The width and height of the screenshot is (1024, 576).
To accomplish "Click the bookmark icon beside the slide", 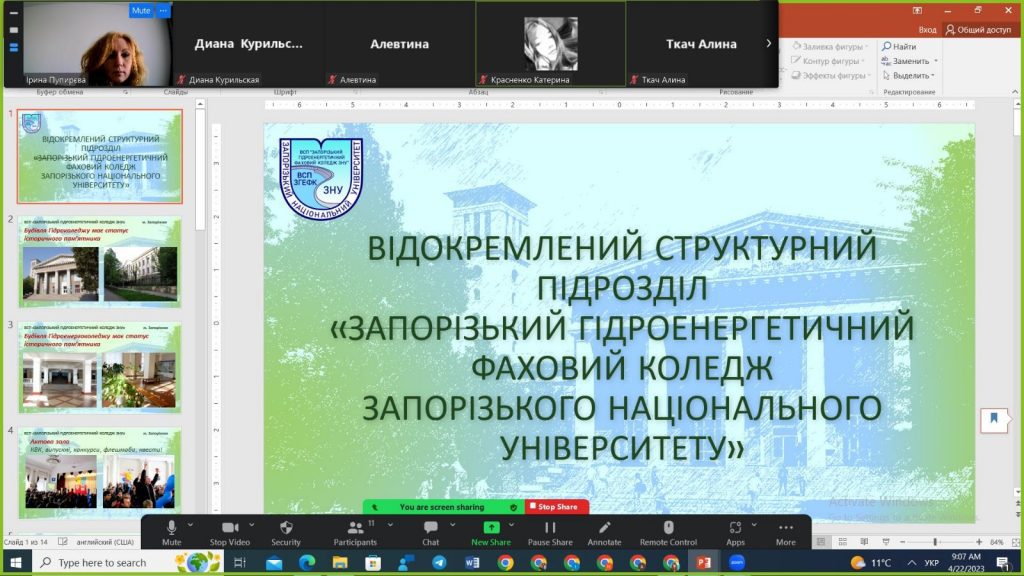I will 994,419.
